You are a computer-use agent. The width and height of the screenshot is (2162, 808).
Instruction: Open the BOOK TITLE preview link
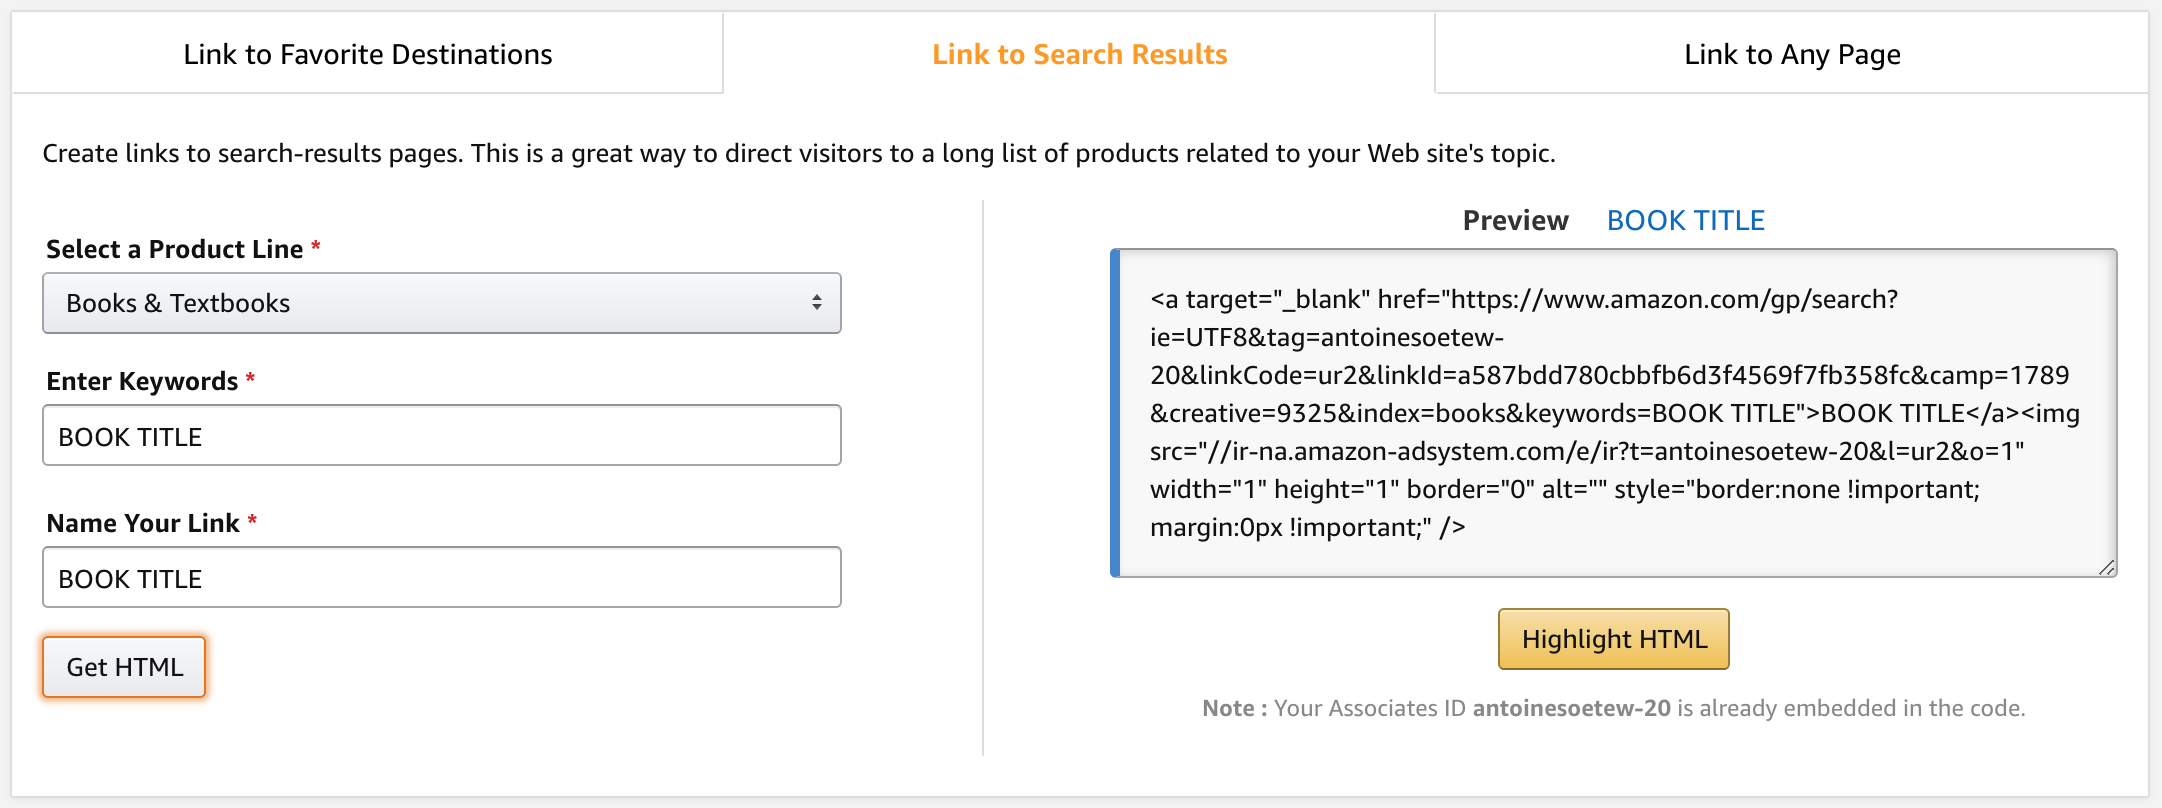coord(1686,220)
